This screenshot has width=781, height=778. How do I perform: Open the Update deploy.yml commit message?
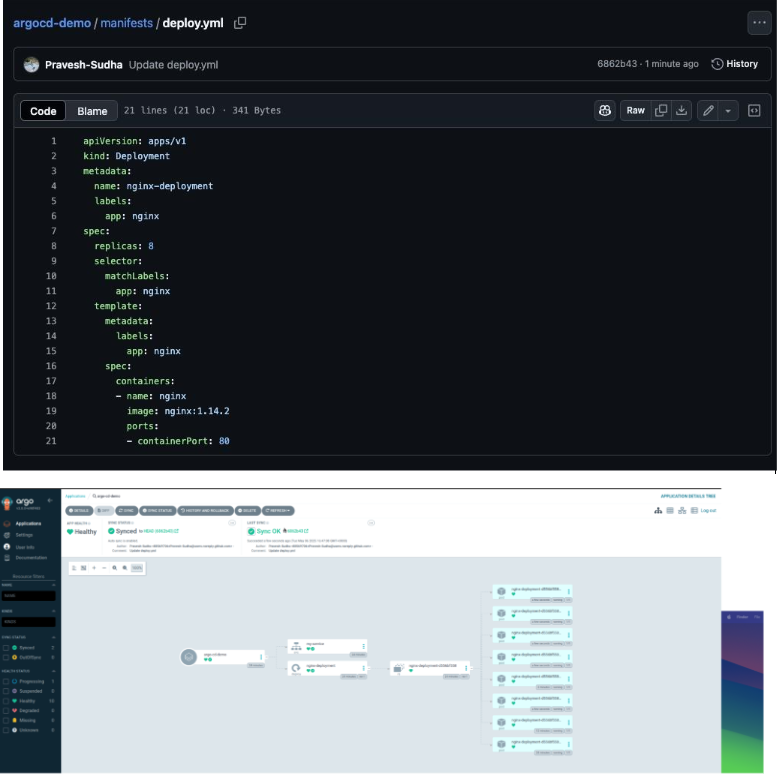(x=173, y=65)
